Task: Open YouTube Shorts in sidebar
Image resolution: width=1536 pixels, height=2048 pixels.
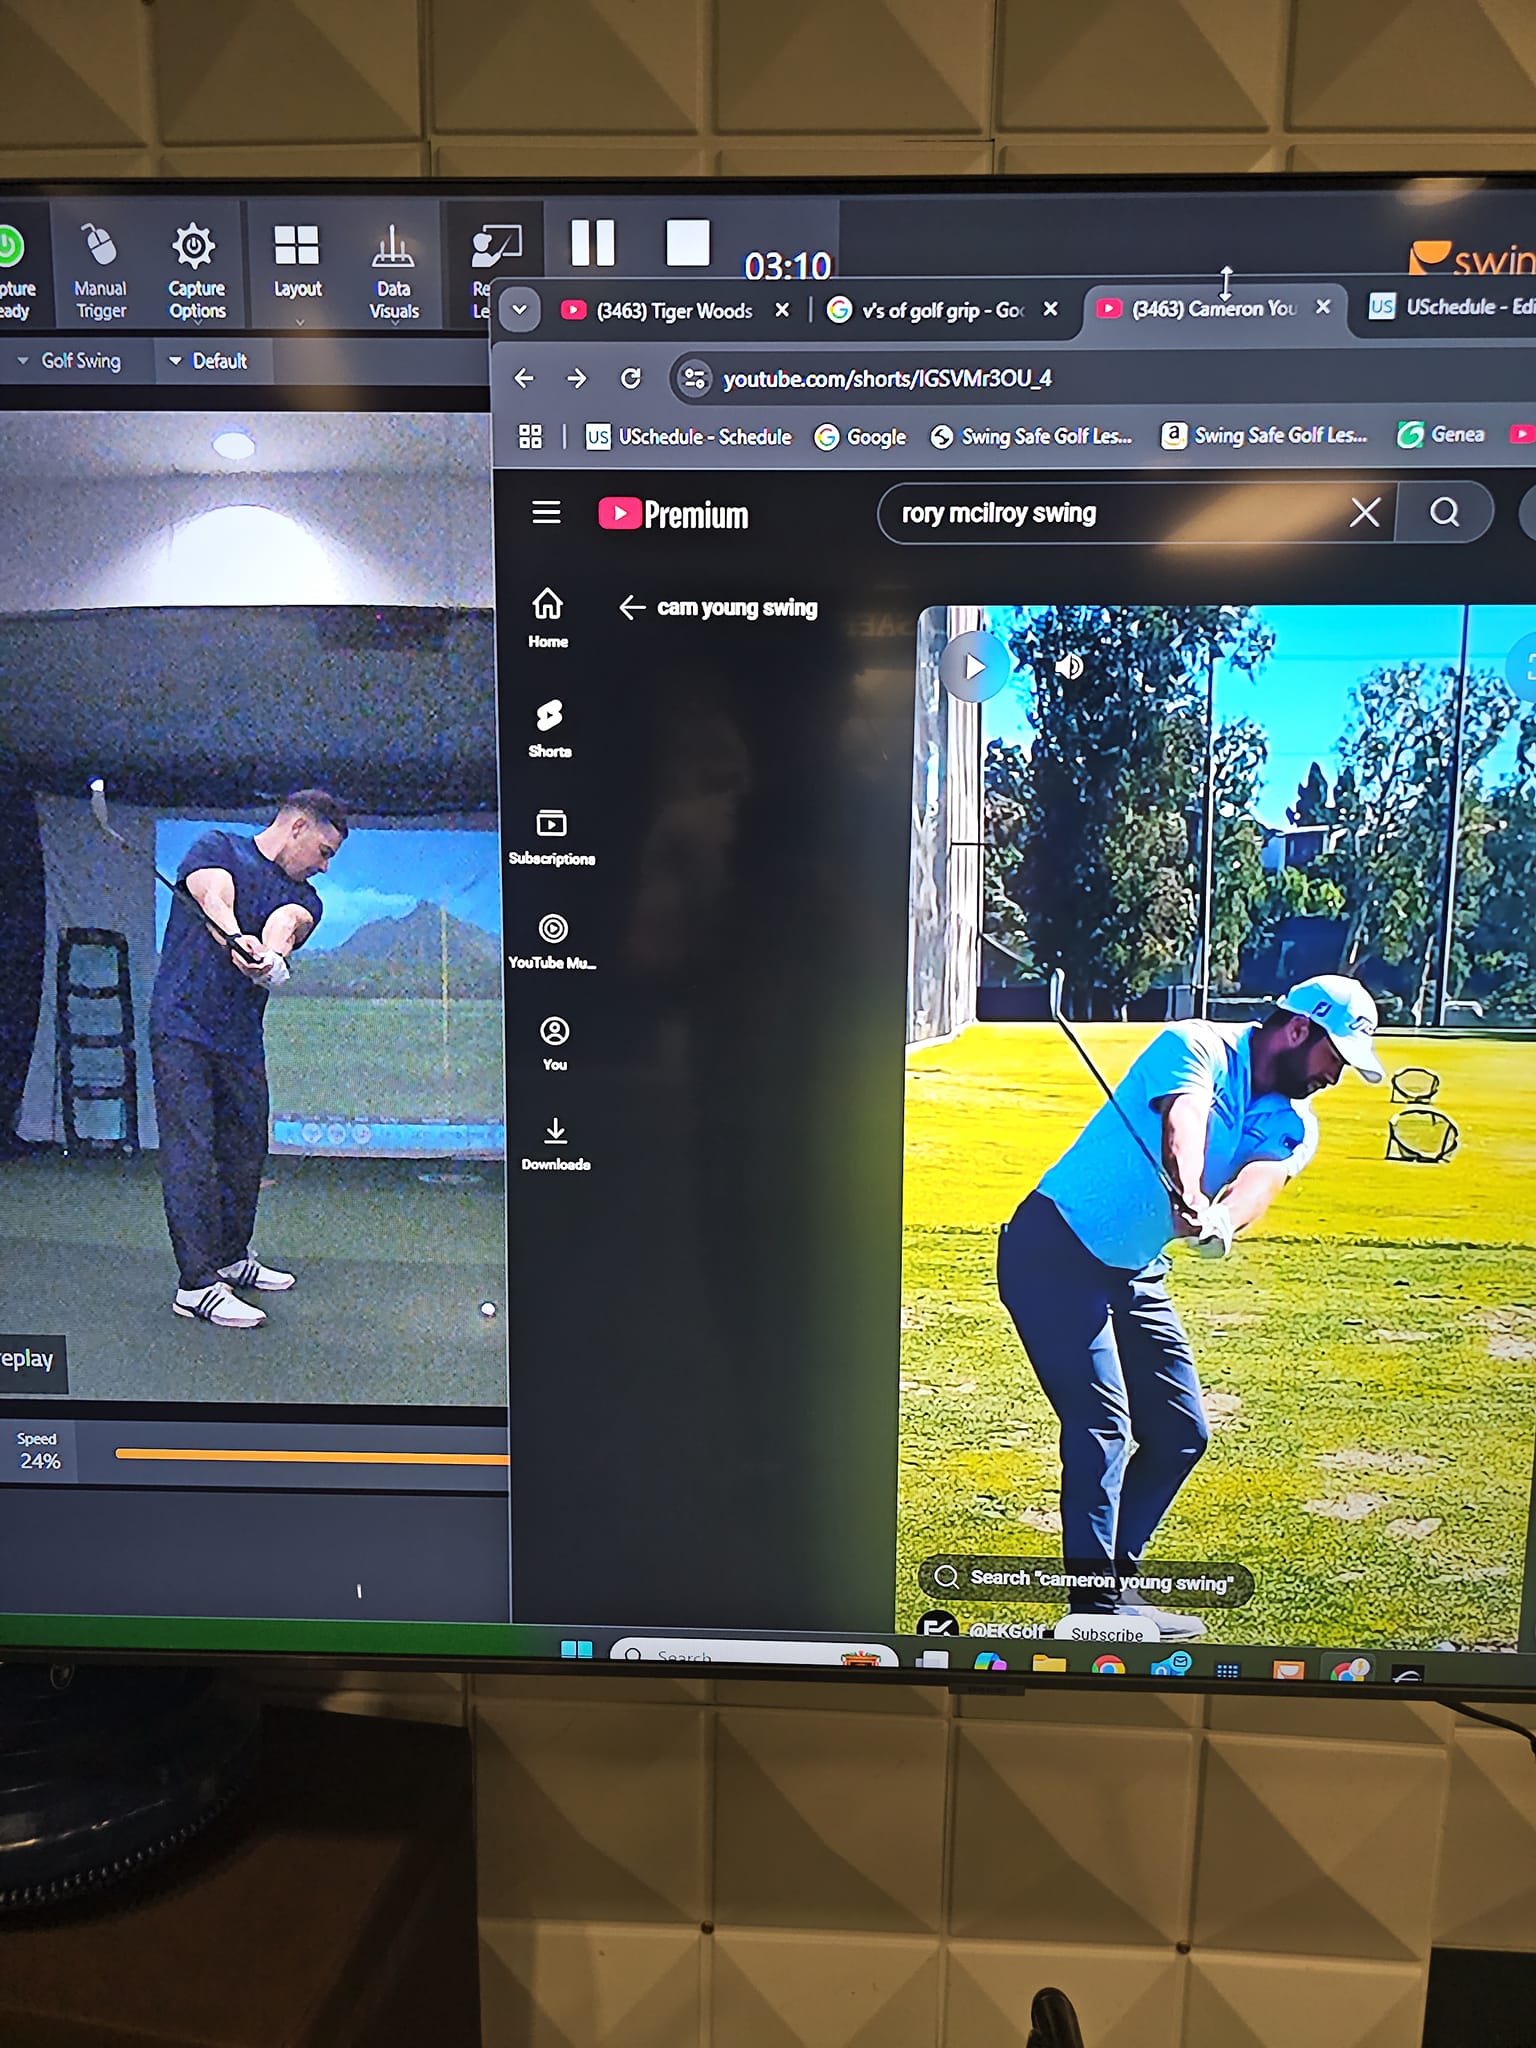Action: point(549,728)
